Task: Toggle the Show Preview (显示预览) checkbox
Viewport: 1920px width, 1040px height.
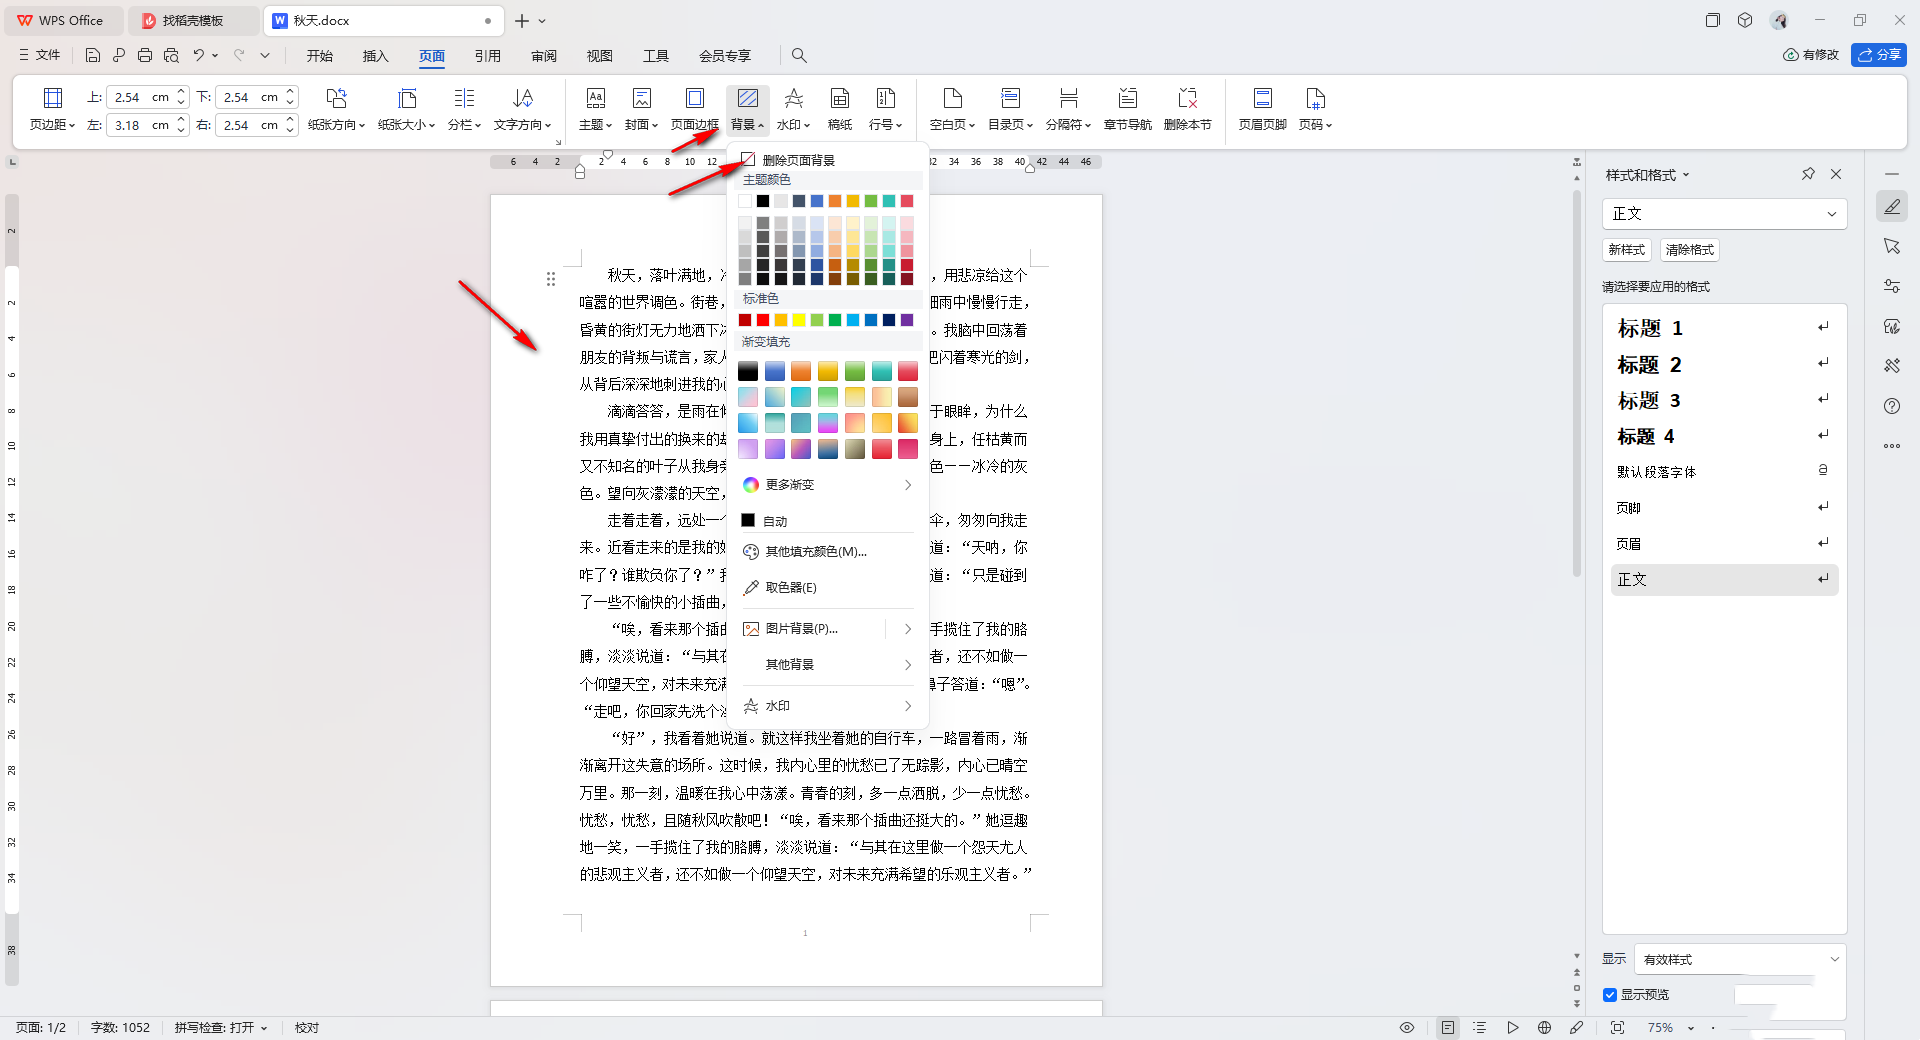Action: (1610, 995)
